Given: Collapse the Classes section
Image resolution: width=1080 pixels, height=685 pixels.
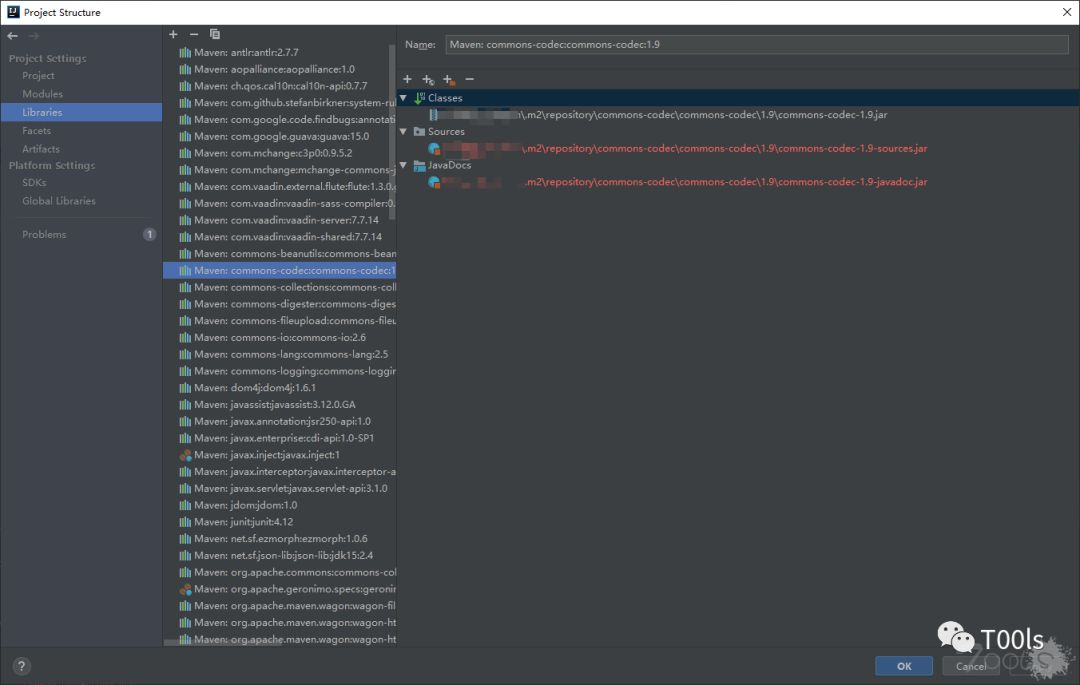Looking at the screenshot, I should point(404,98).
